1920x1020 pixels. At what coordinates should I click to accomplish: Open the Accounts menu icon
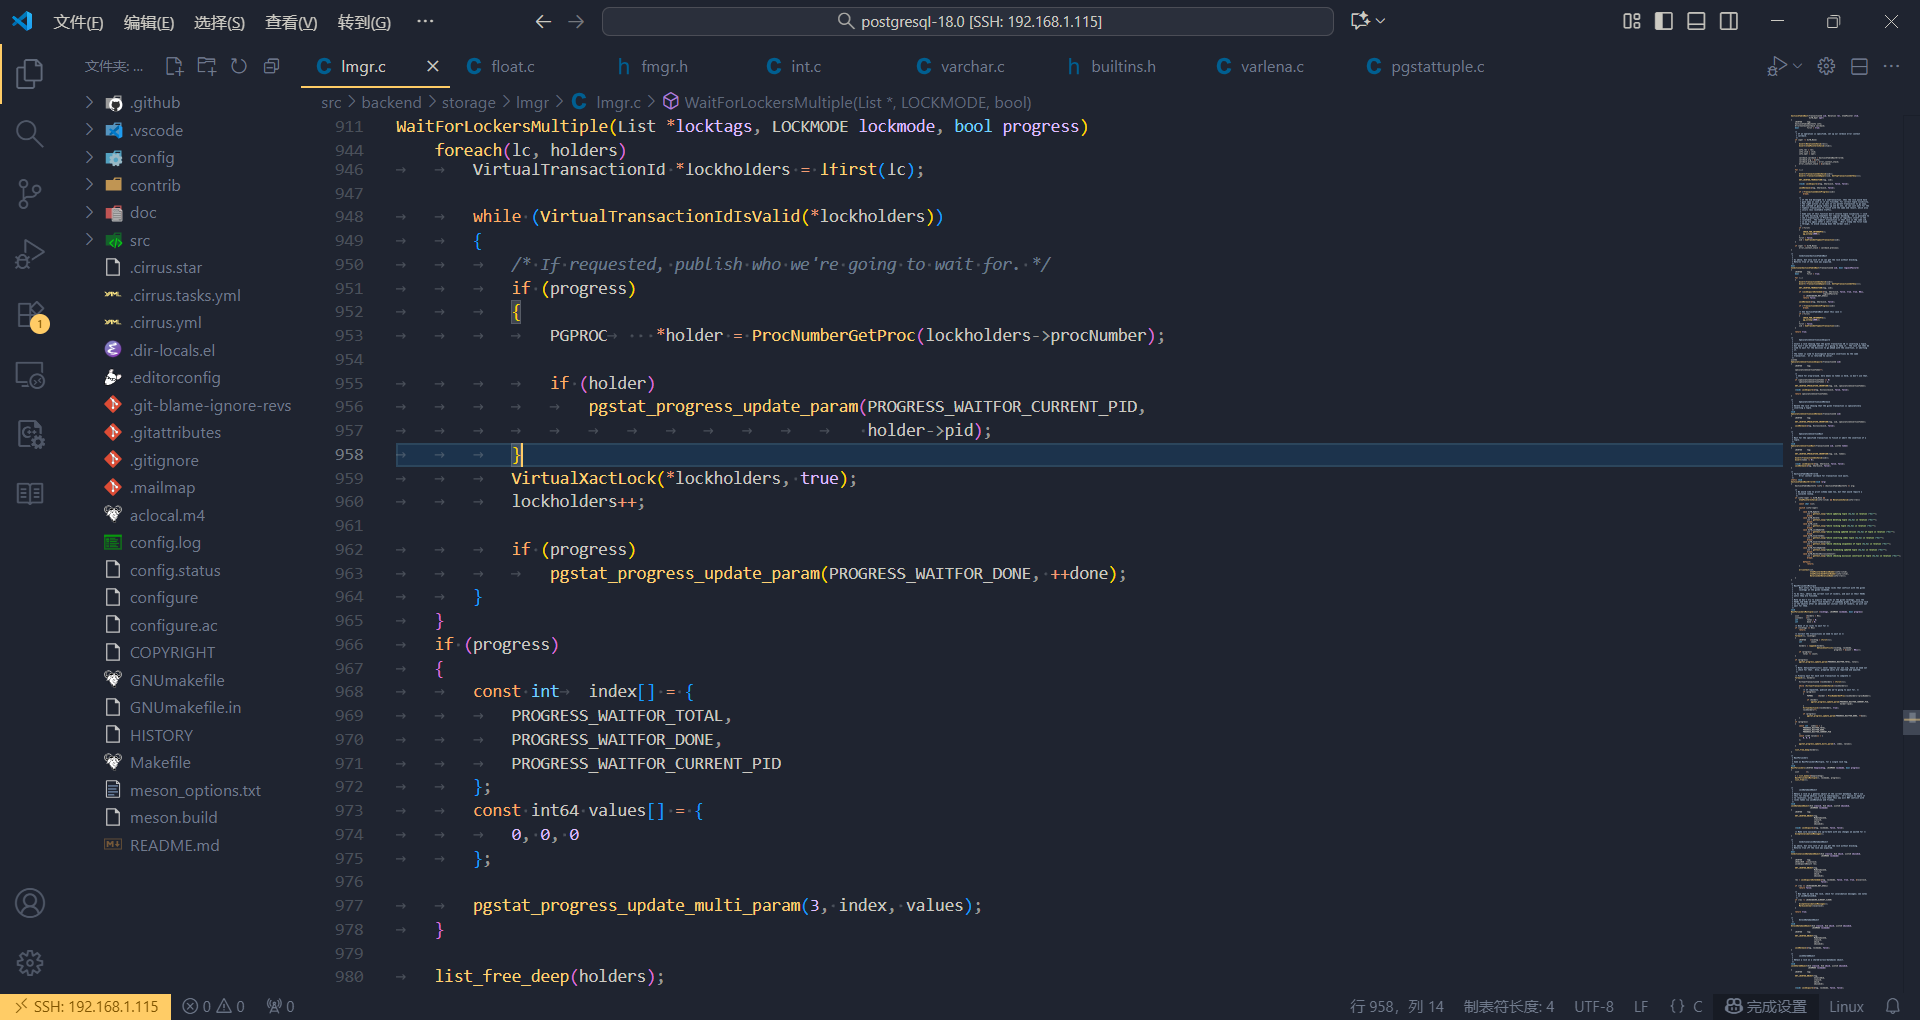(x=30, y=903)
